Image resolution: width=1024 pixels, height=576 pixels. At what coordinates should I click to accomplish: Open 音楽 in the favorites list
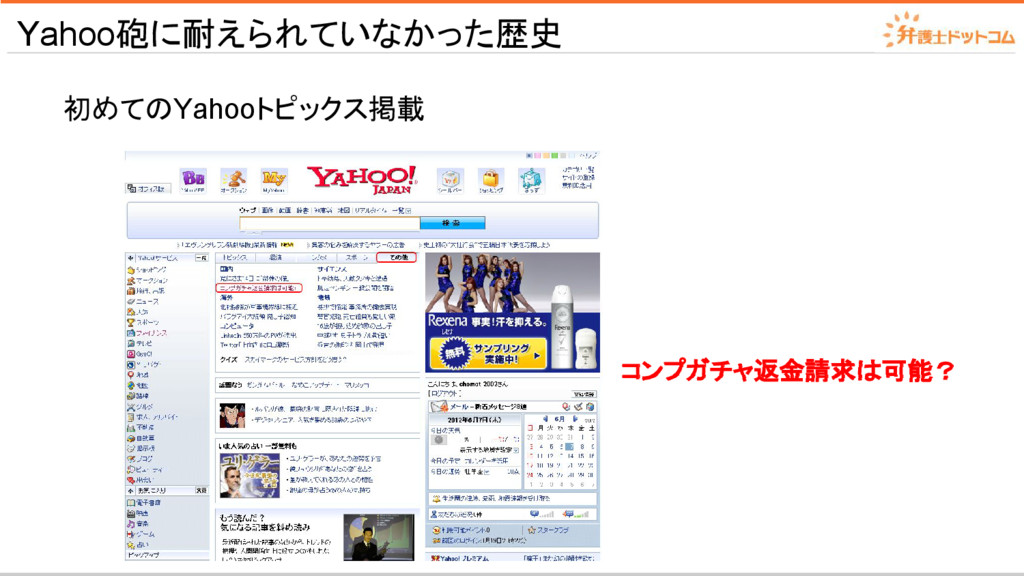click(138, 524)
